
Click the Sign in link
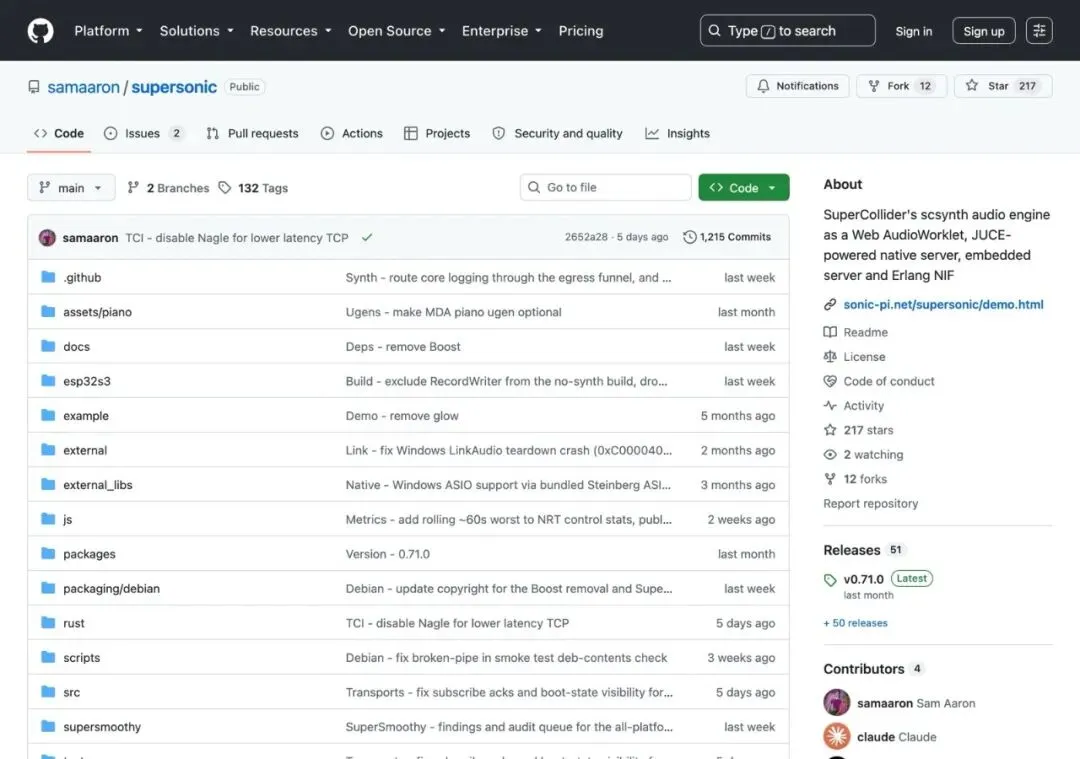click(x=913, y=31)
